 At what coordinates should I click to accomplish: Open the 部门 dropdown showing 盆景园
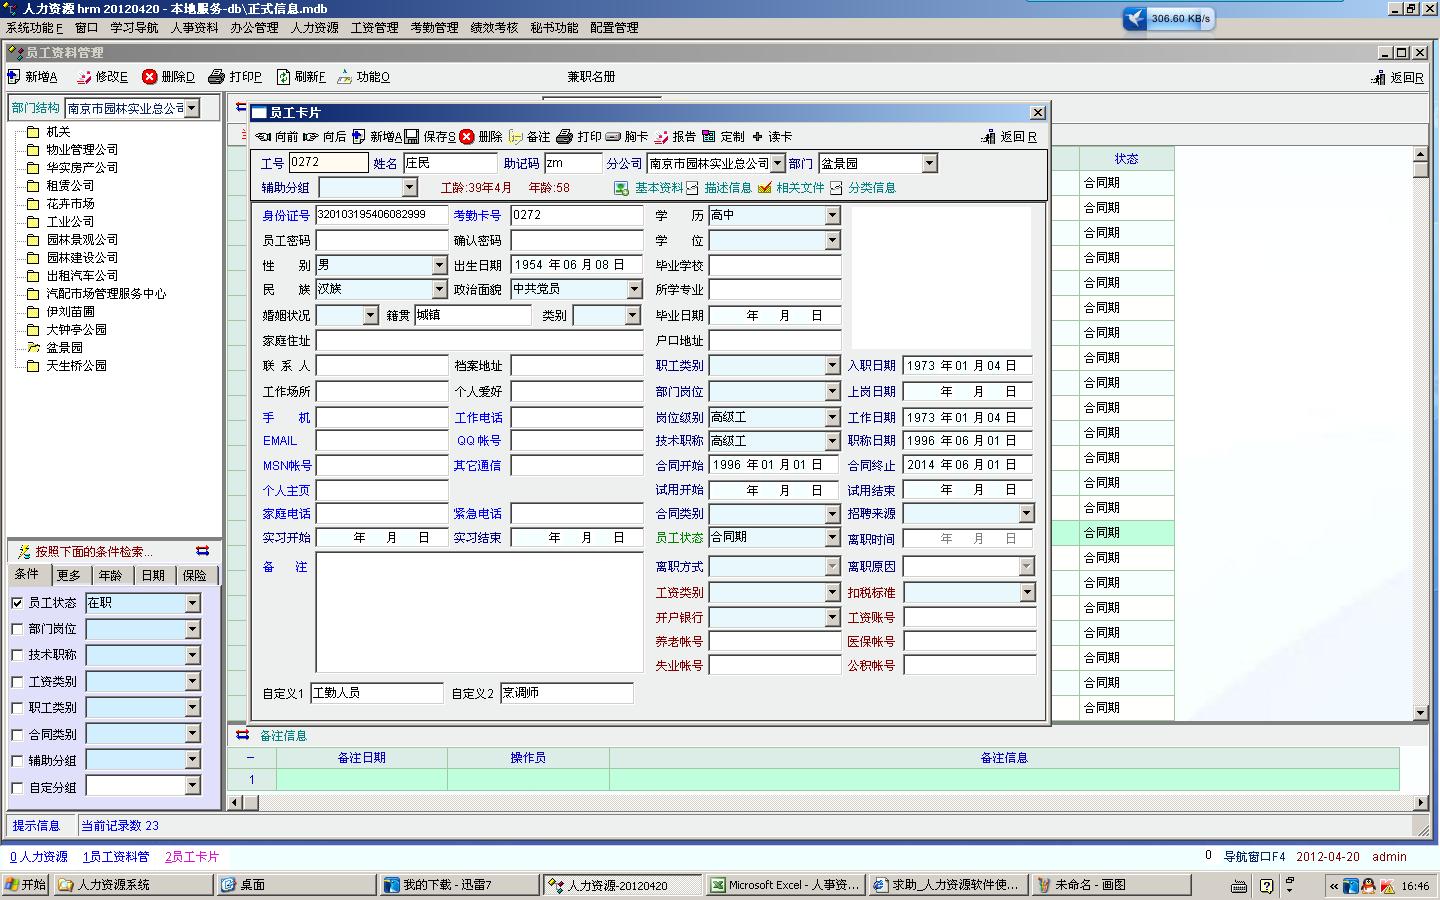(x=929, y=163)
